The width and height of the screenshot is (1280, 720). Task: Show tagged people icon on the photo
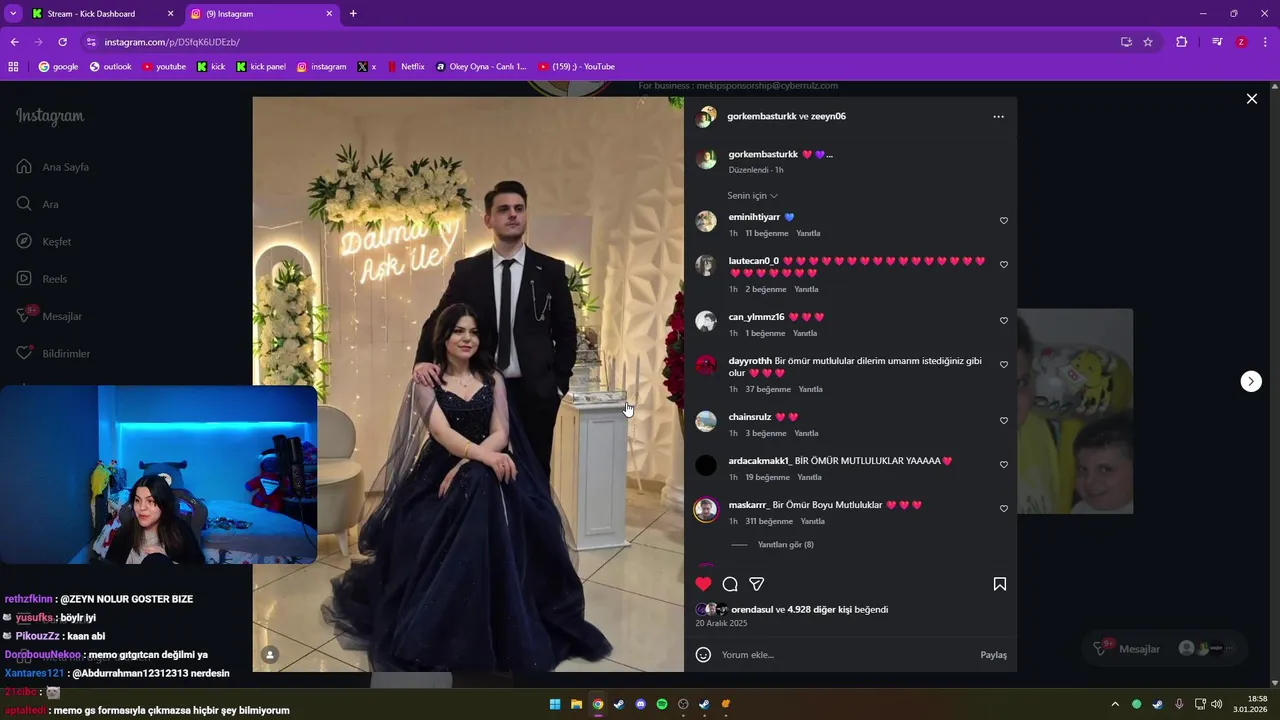click(x=270, y=655)
